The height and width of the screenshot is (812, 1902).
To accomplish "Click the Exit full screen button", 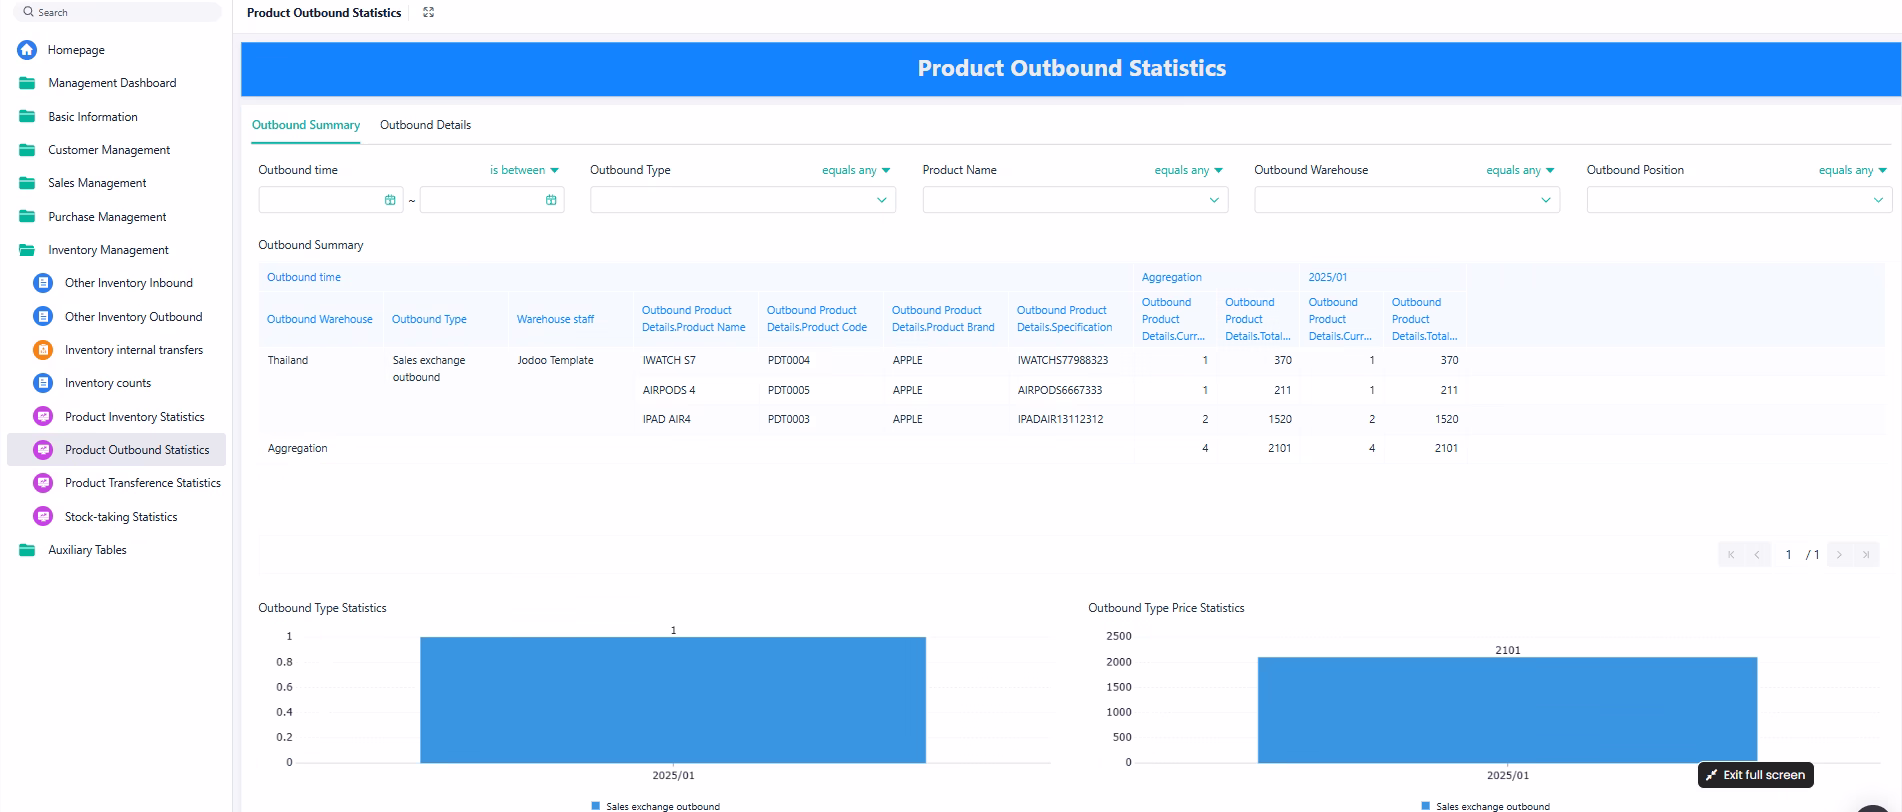I will (1755, 775).
